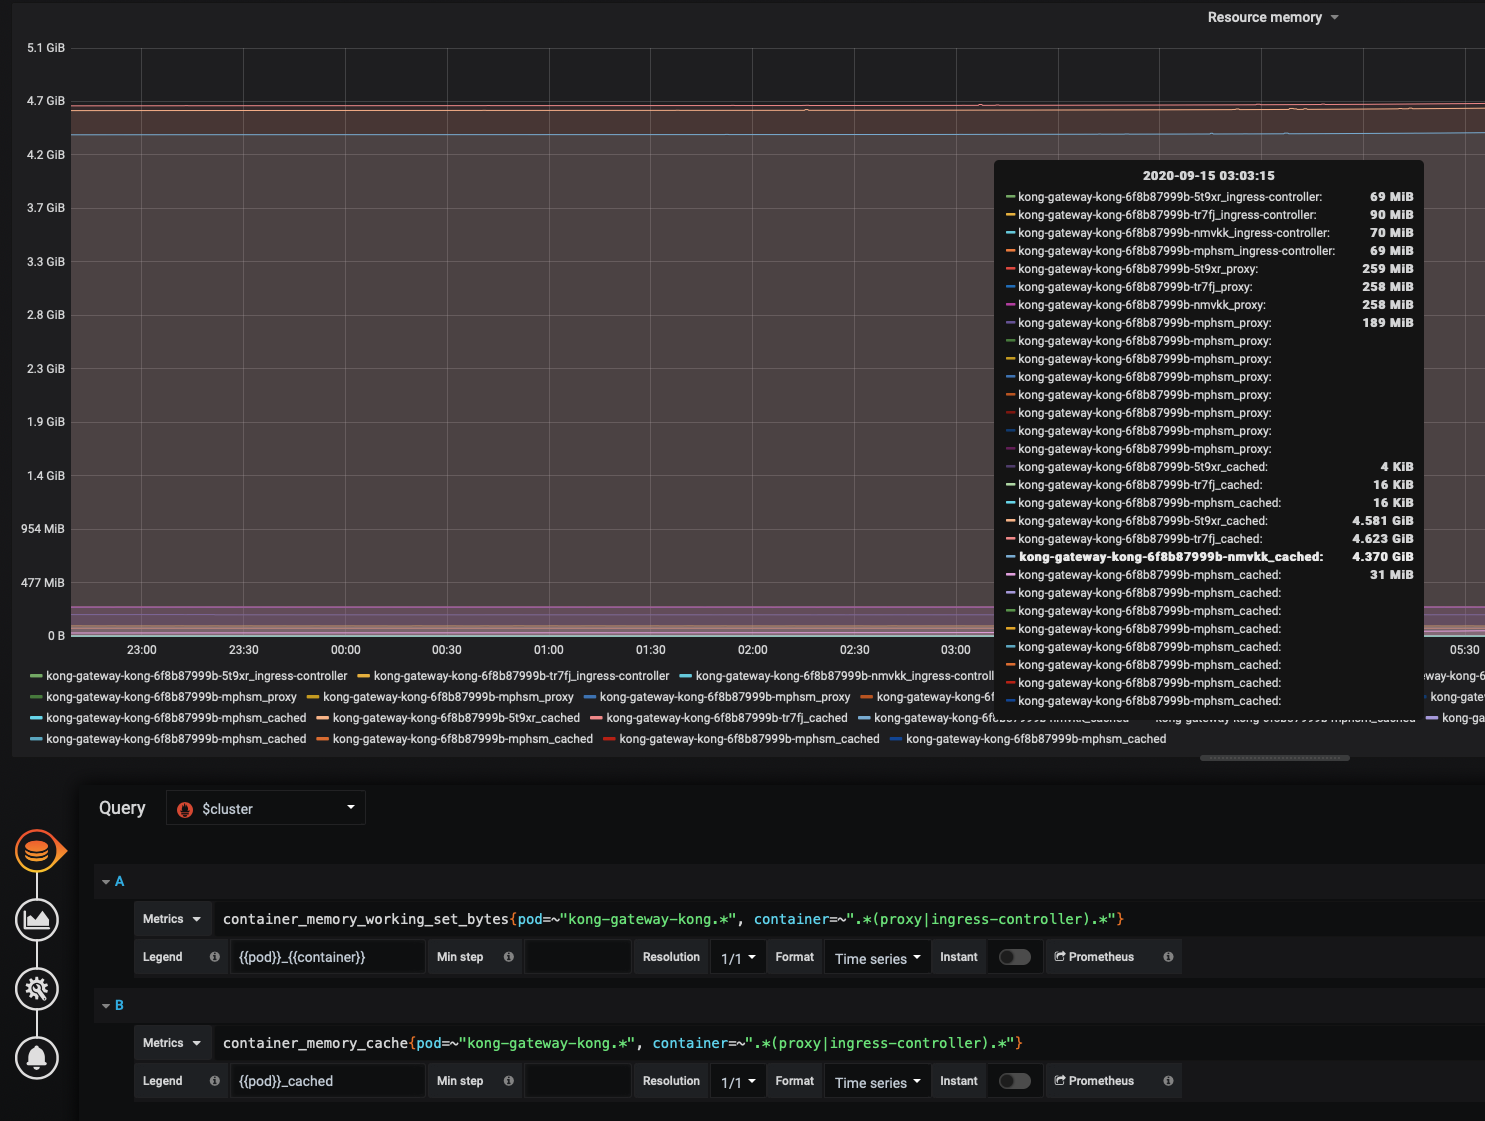Click the Min step info icon in query A

point(508,957)
